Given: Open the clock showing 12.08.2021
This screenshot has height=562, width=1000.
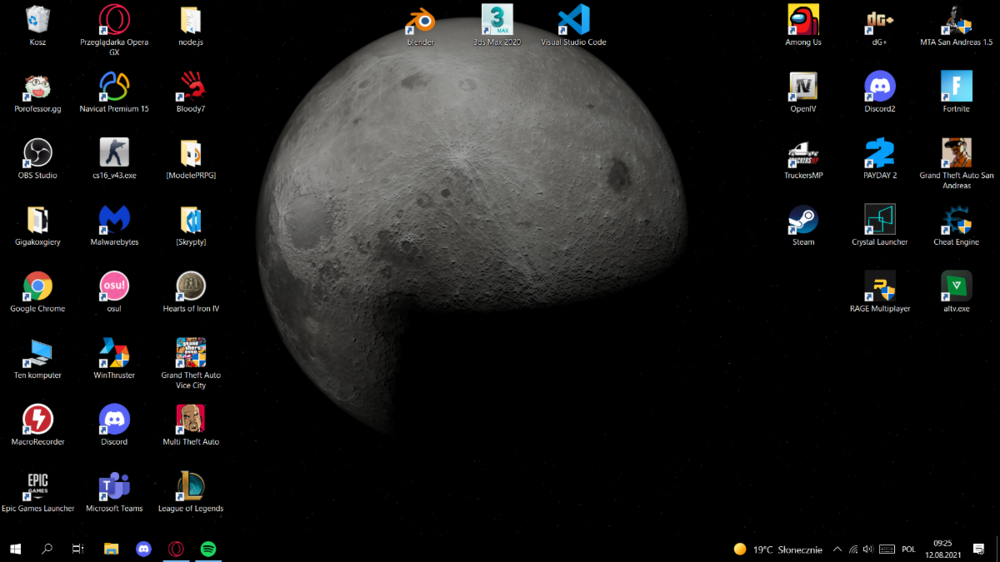Looking at the screenshot, I should (x=943, y=549).
